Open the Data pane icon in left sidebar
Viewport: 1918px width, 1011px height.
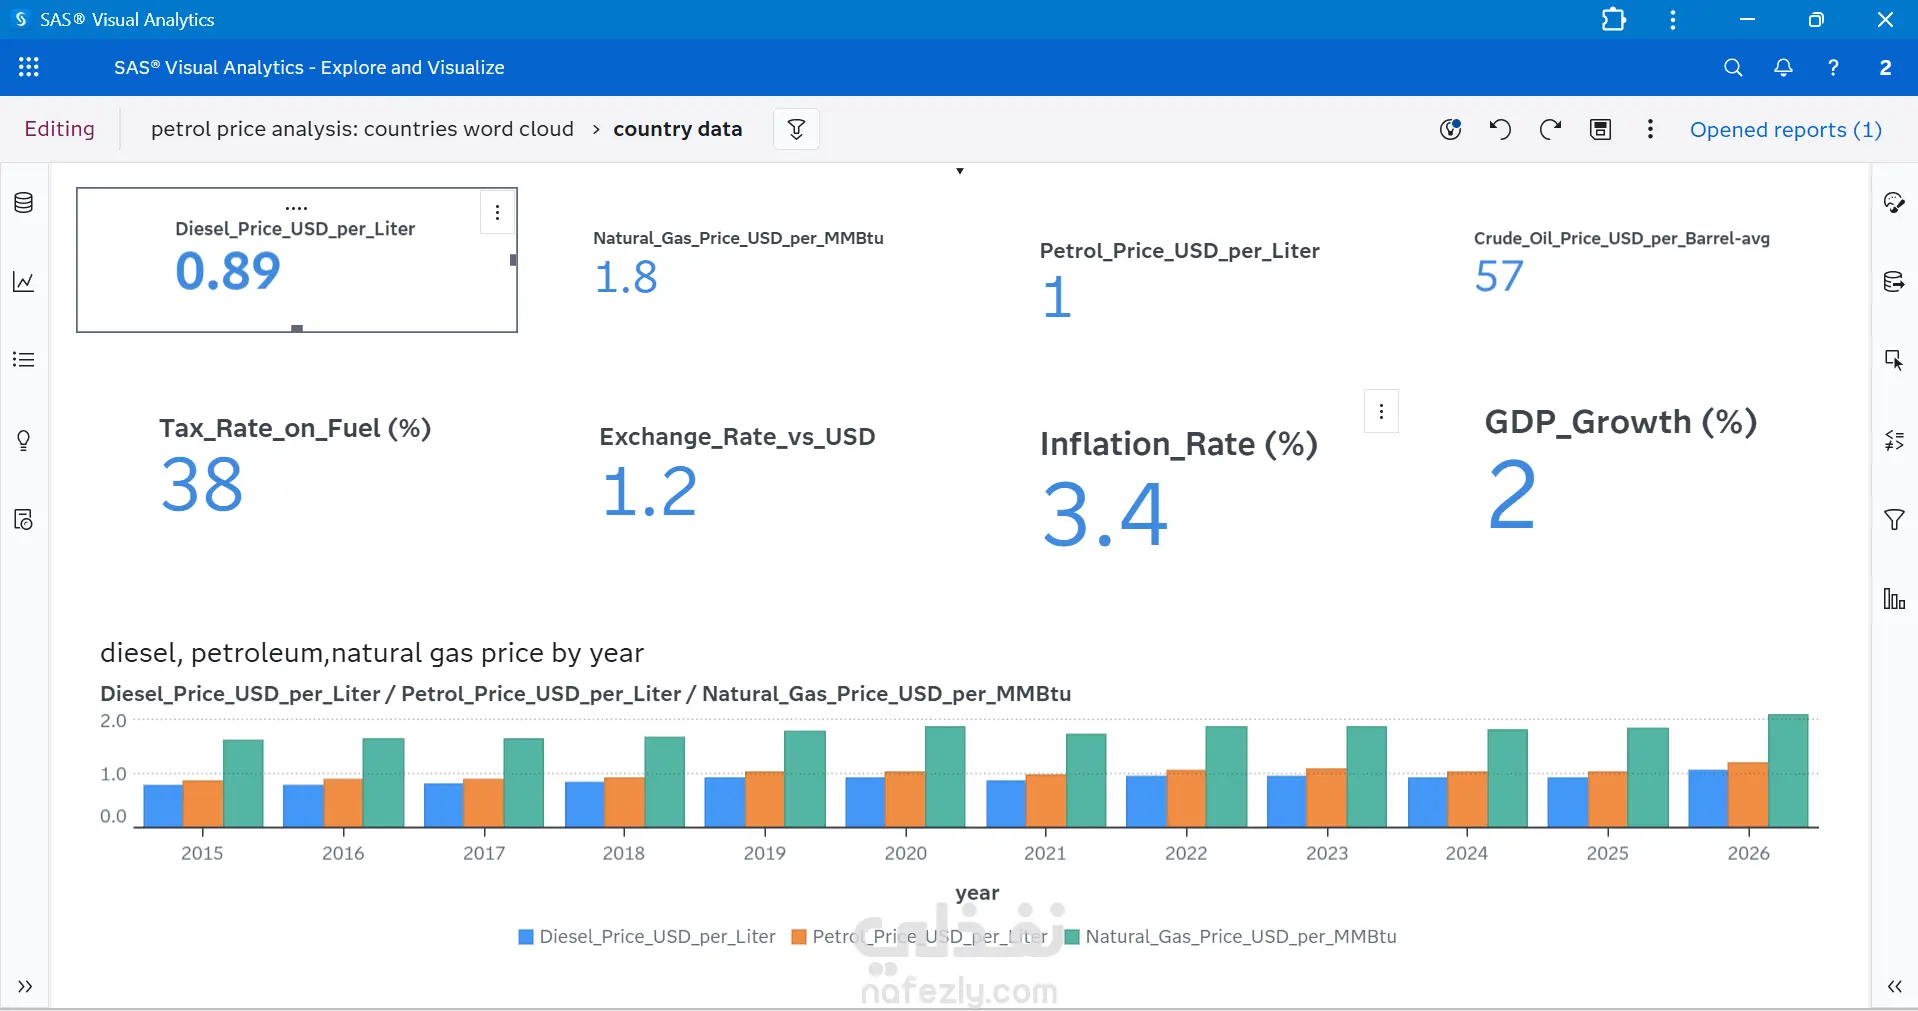[24, 203]
